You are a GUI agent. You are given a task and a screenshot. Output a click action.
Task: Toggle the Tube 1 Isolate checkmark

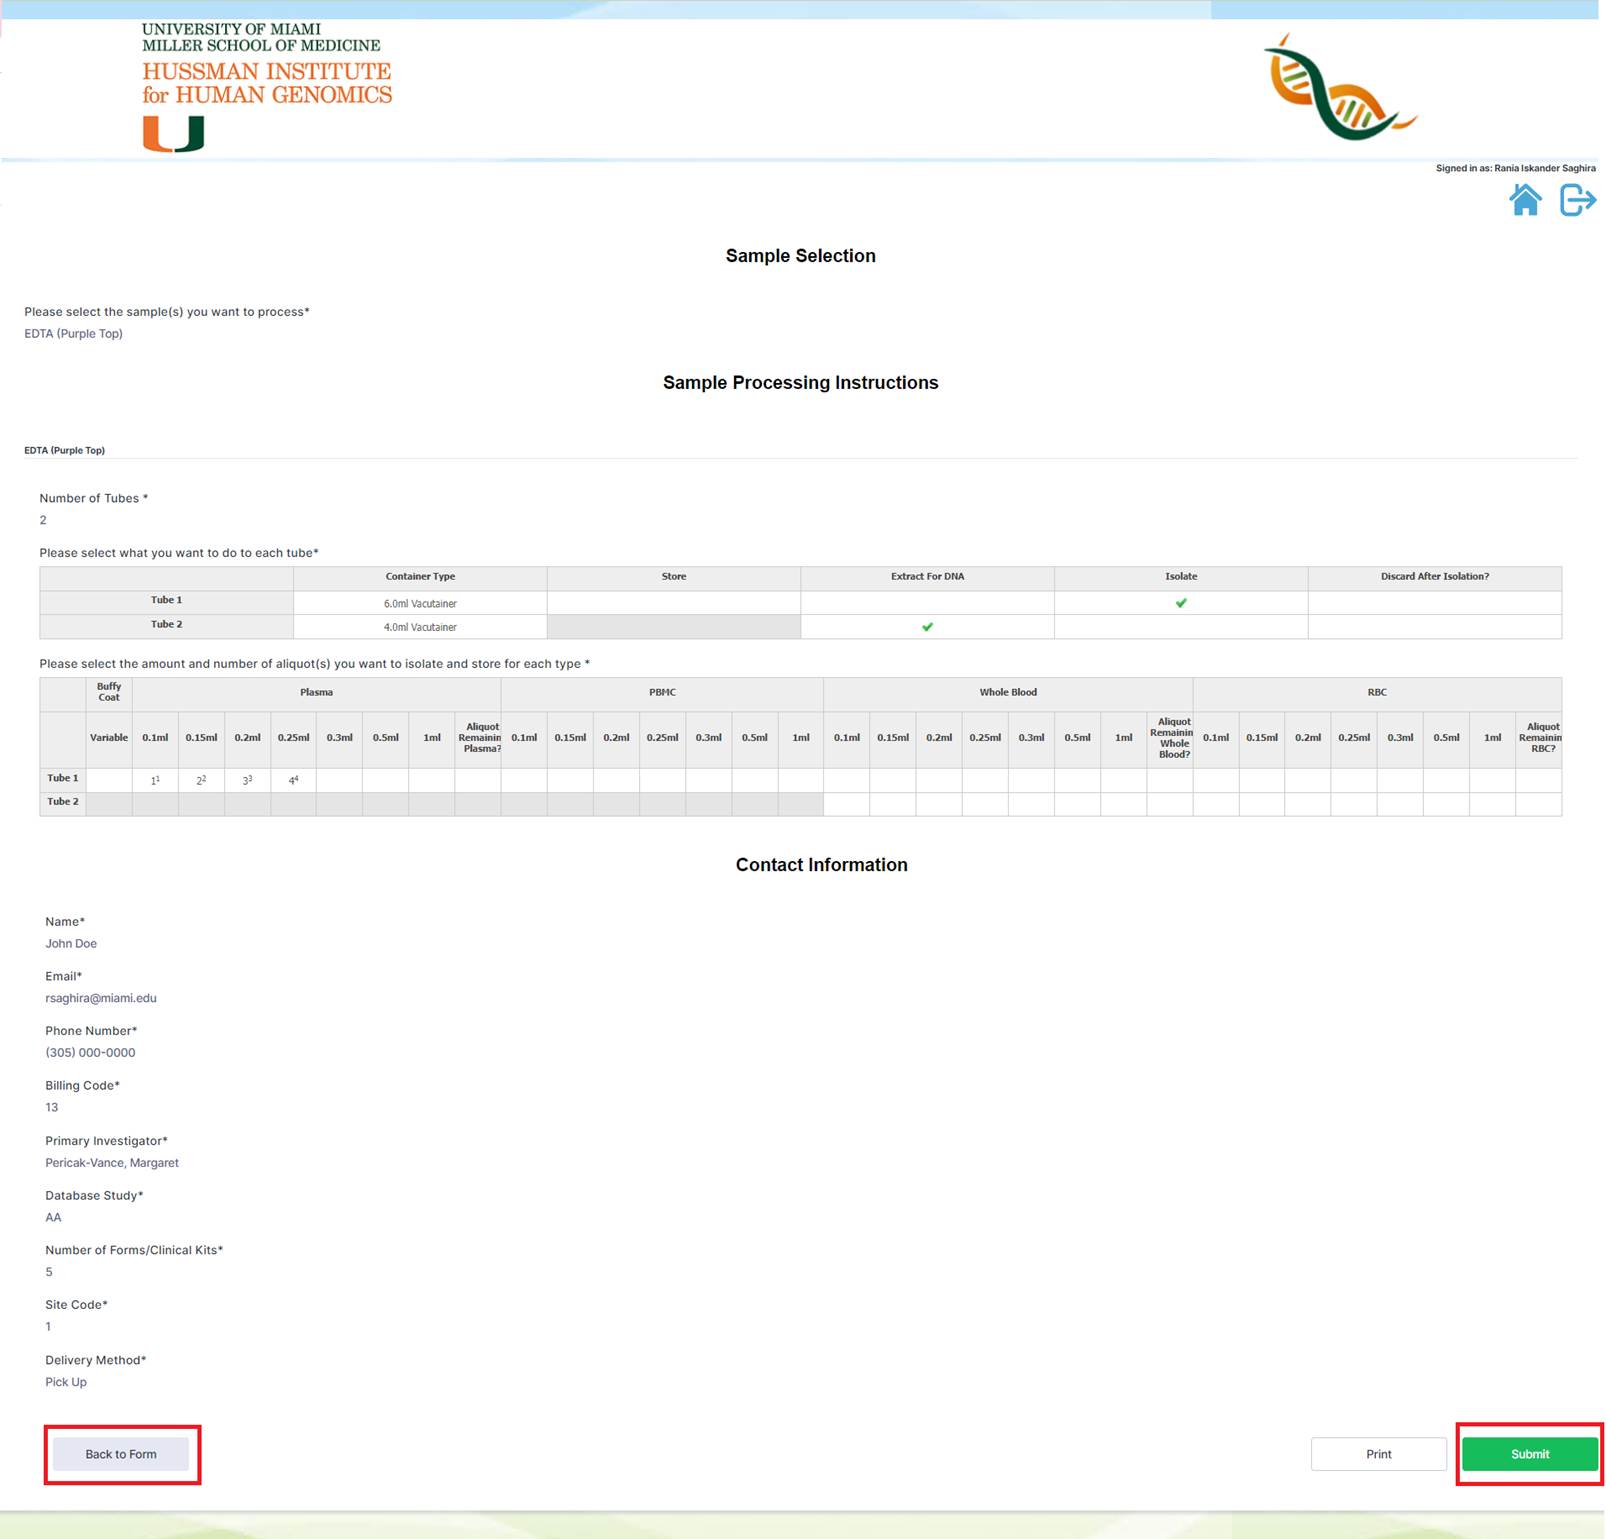pyautogui.click(x=1180, y=603)
